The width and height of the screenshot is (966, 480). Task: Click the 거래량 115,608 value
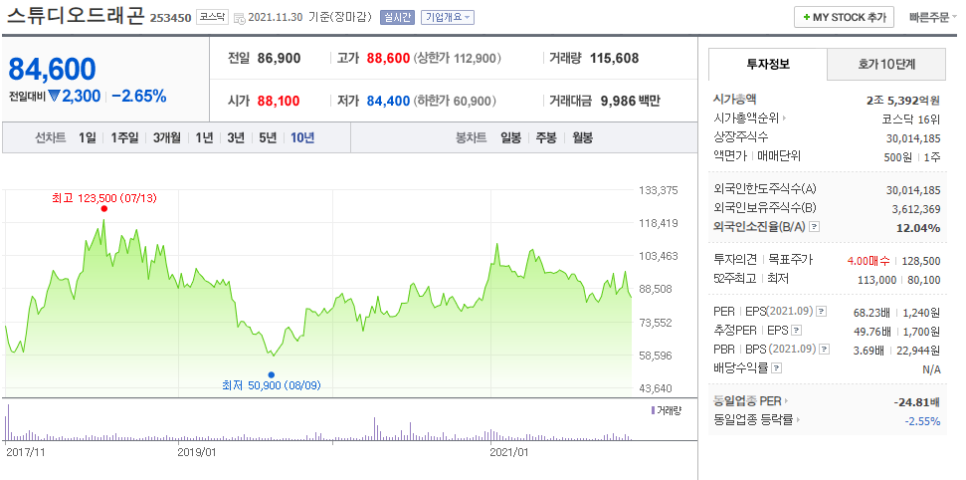pos(614,59)
